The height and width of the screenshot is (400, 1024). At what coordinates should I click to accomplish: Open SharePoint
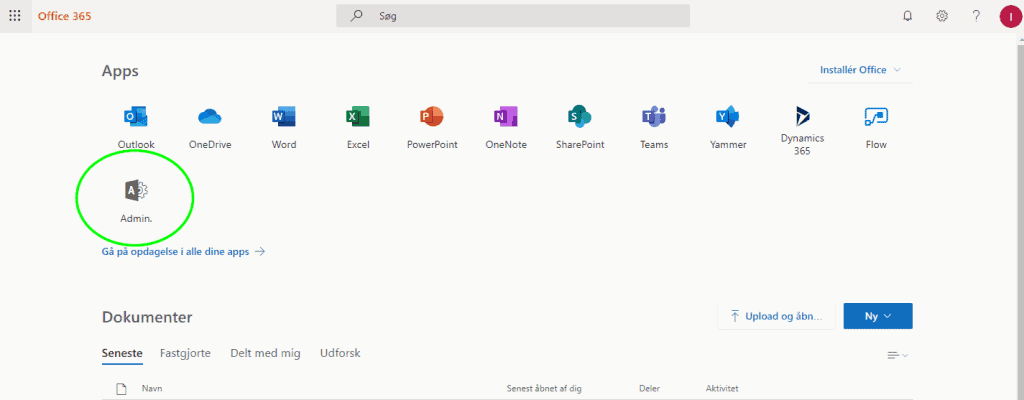pyautogui.click(x=580, y=127)
